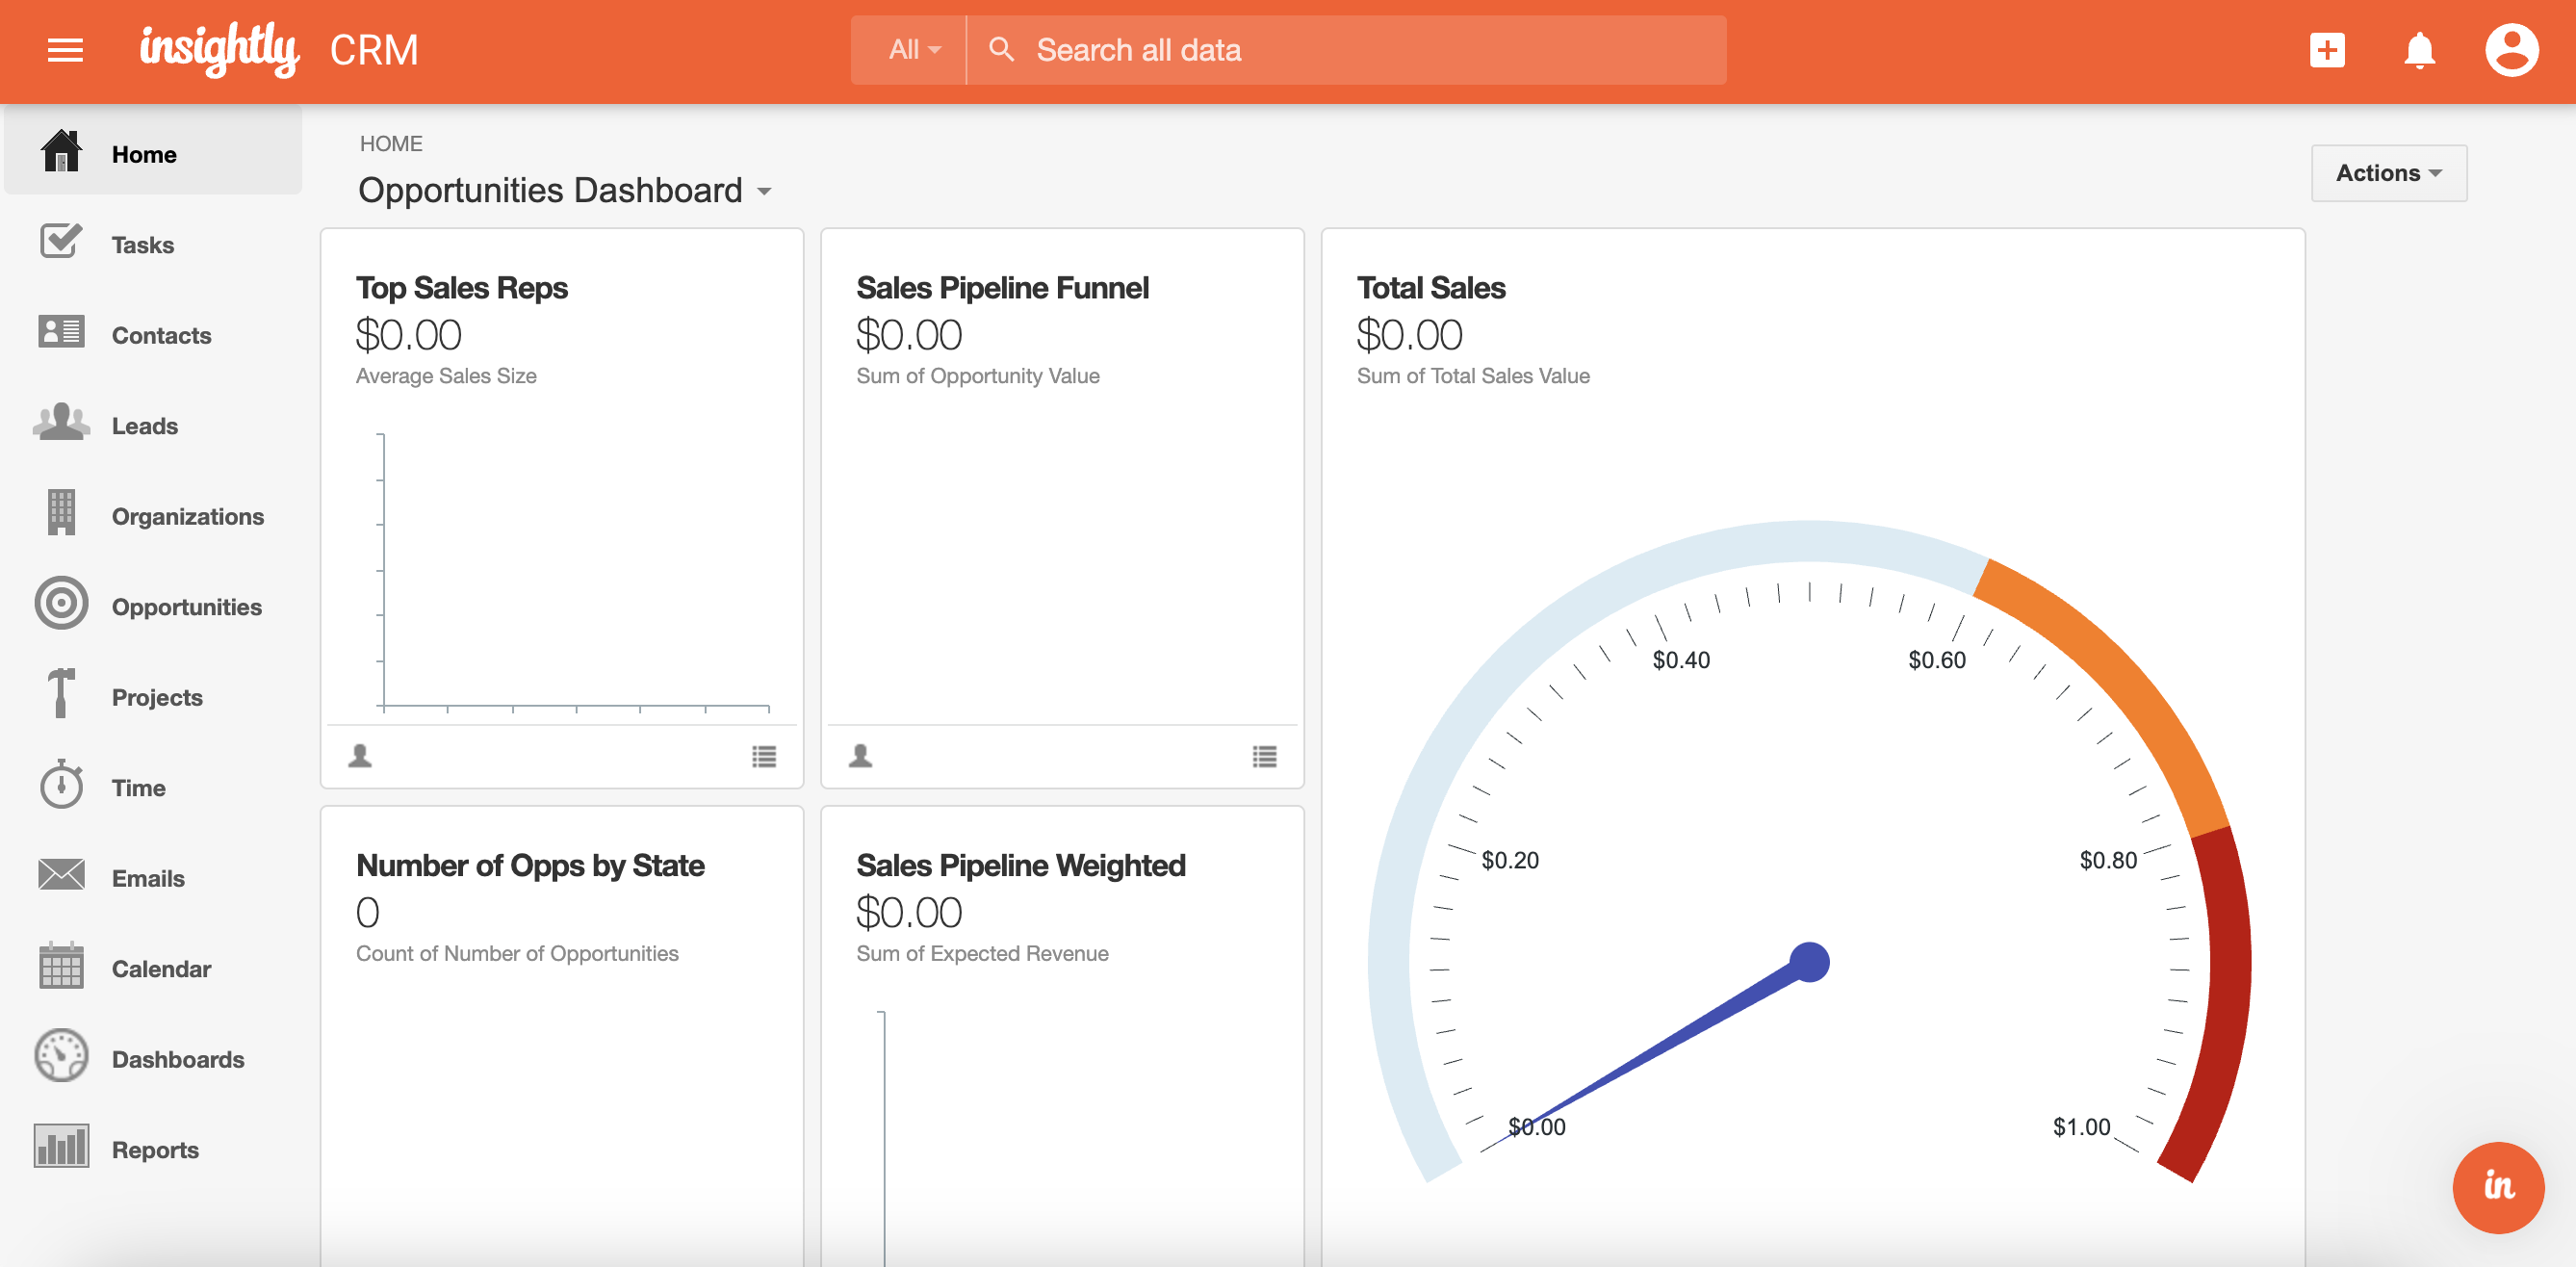Click the Opportunities target icon
2576x1267 pixels.
point(61,603)
